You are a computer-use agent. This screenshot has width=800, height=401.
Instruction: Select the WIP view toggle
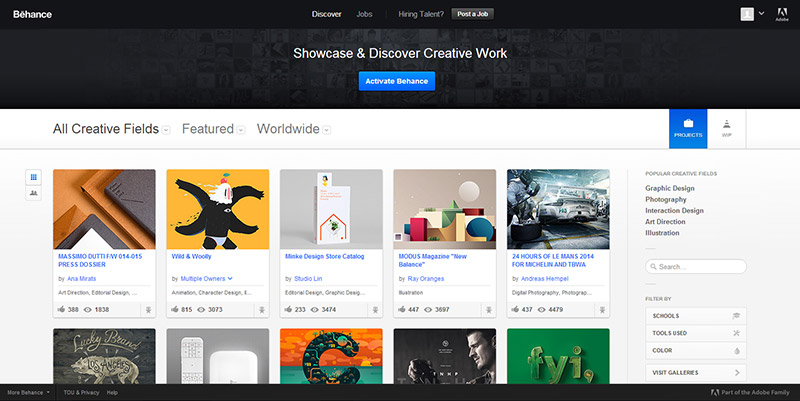click(x=726, y=128)
